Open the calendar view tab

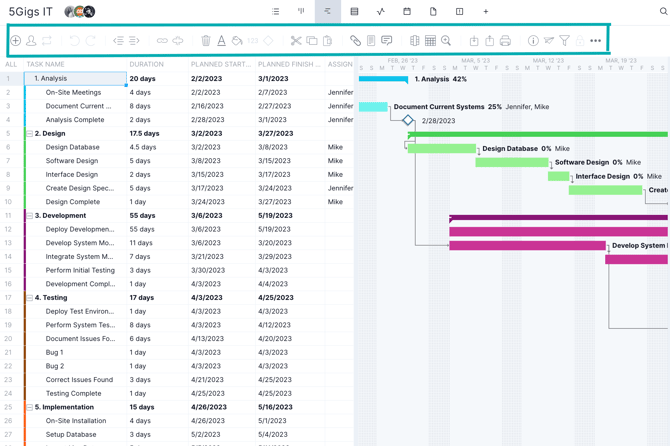coord(407,12)
